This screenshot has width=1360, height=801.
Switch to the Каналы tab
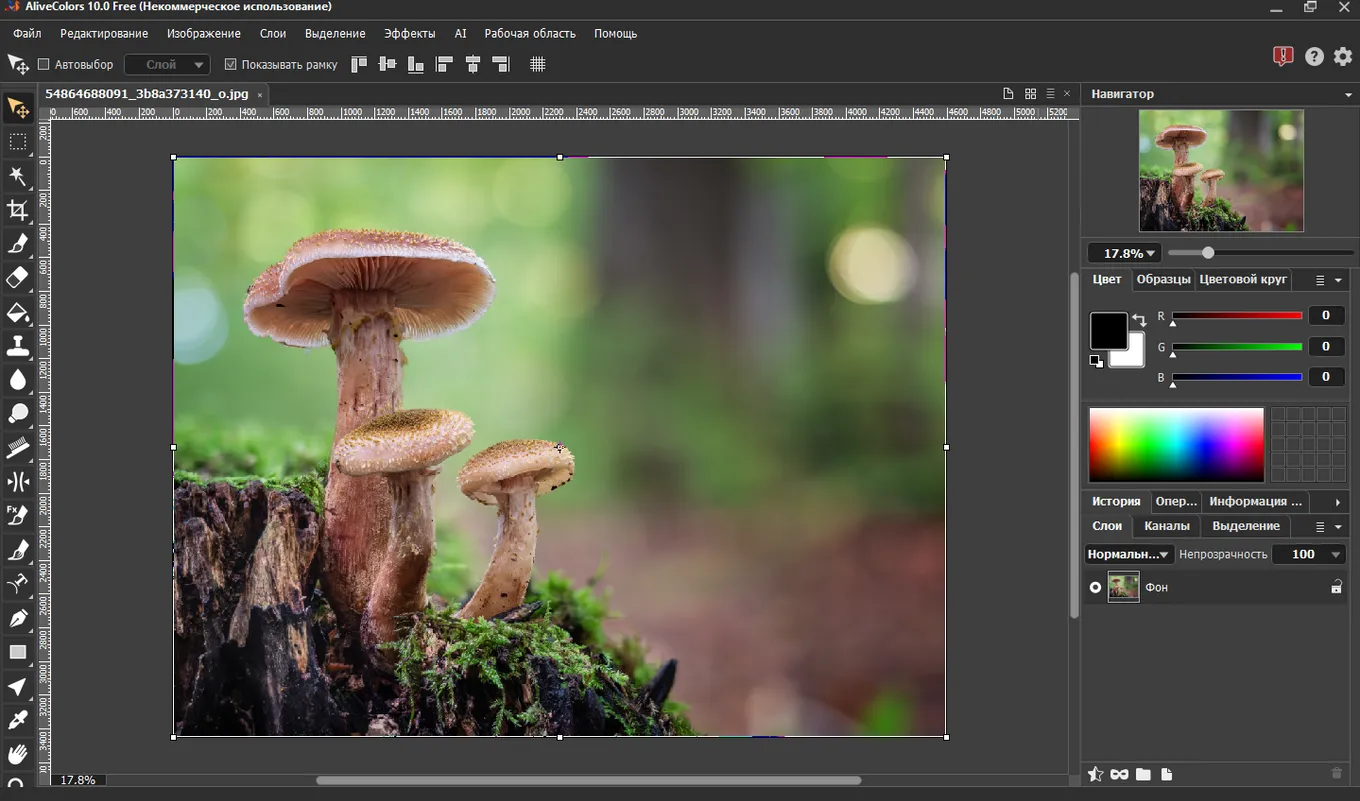[x=1166, y=526]
